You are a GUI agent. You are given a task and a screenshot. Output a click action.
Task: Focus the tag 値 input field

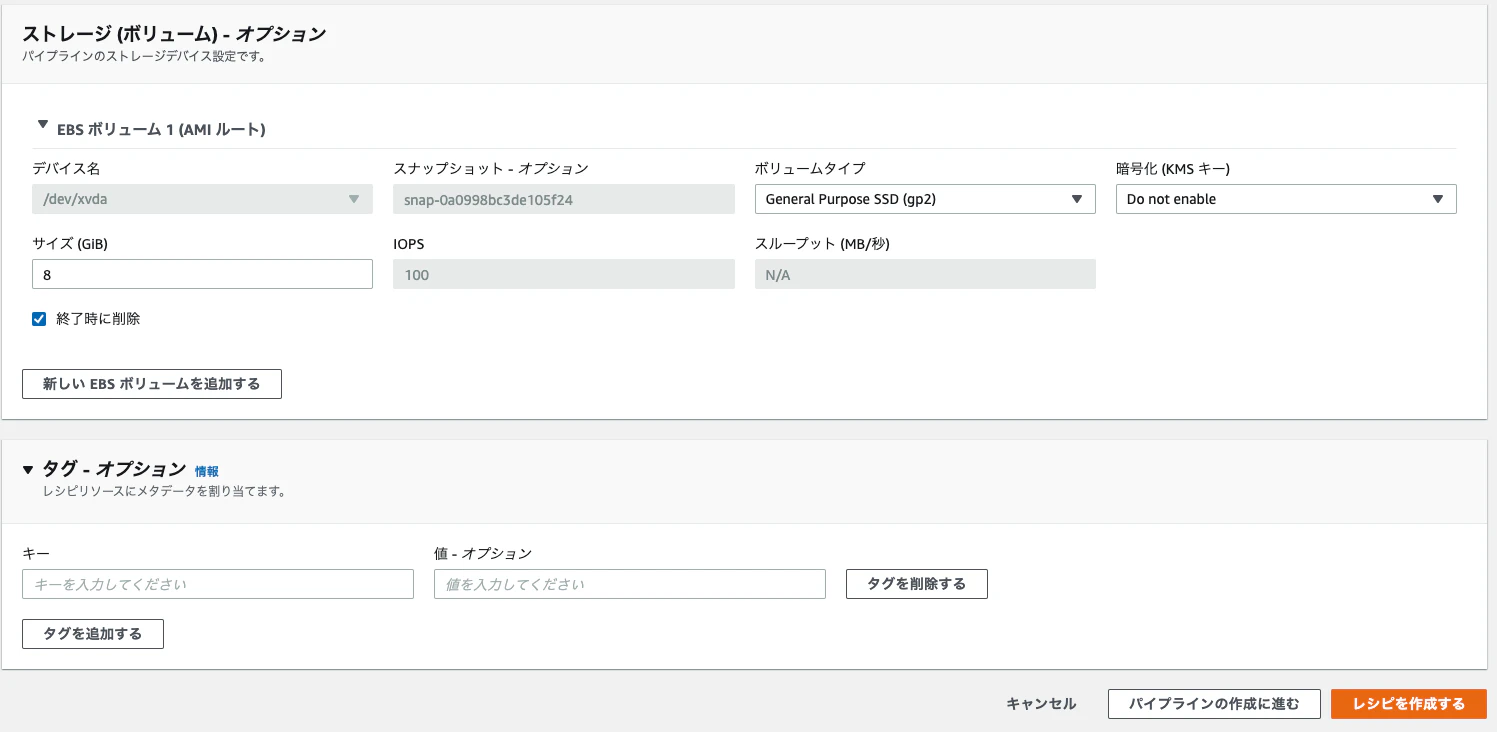pyautogui.click(x=630, y=584)
